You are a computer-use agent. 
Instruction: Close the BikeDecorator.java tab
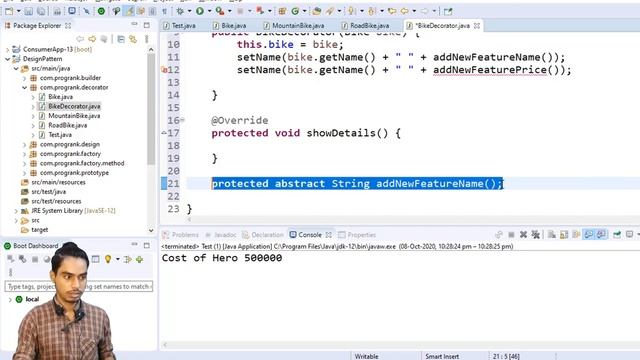click(476, 26)
